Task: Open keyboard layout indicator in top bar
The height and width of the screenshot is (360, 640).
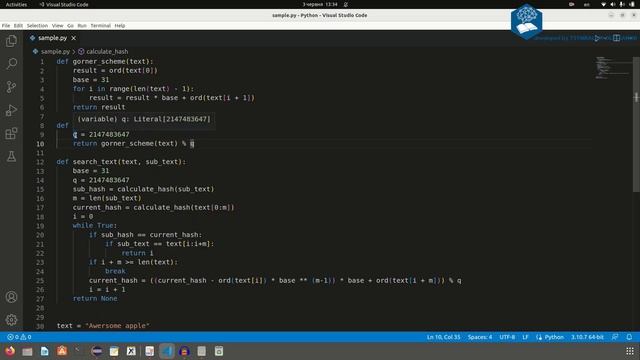Action: 587,4
